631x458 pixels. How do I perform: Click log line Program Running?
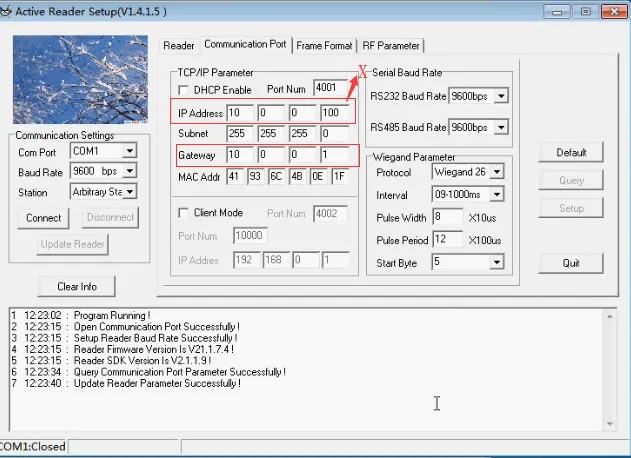point(81,315)
